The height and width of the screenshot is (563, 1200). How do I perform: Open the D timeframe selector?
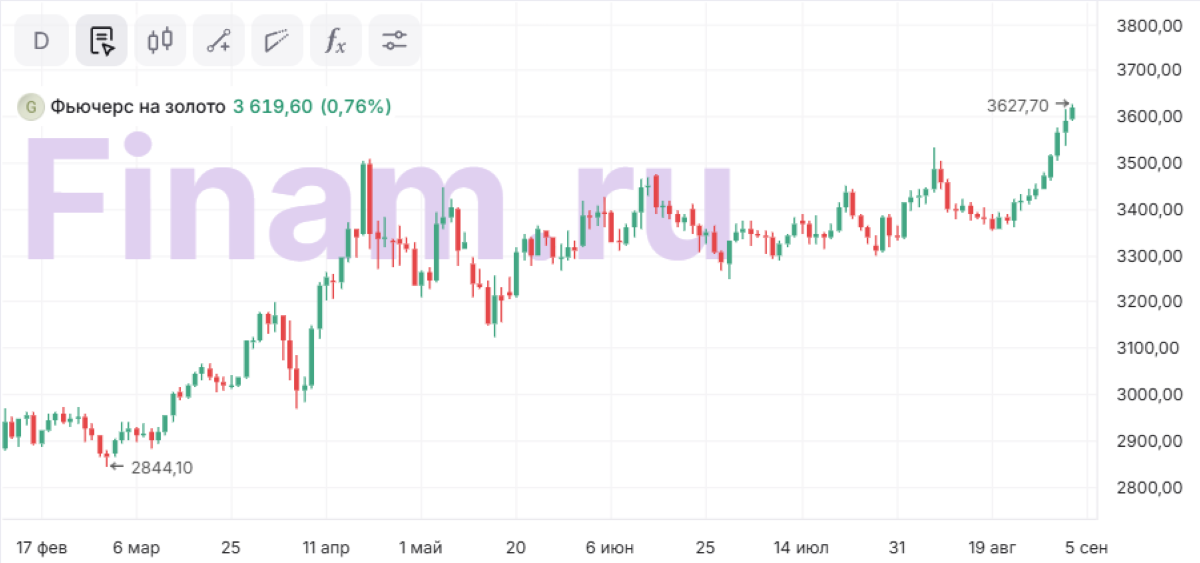pos(42,41)
